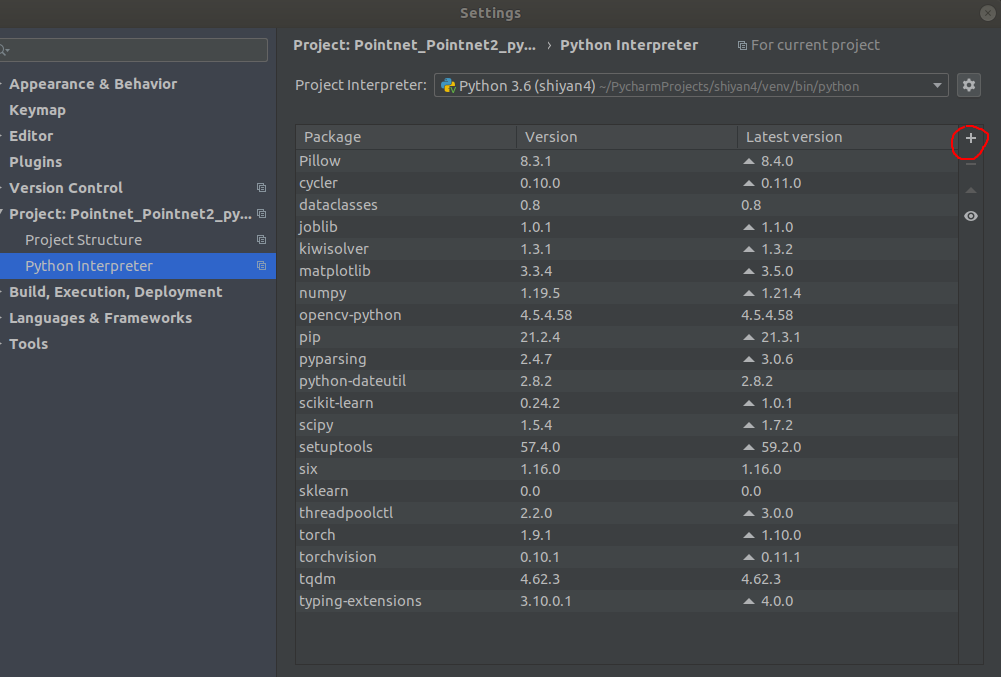The height and width of the screenshot is (677, 1001).
Task: Click the upgrade package arrow in side toolbar
Action: [970, 190]
